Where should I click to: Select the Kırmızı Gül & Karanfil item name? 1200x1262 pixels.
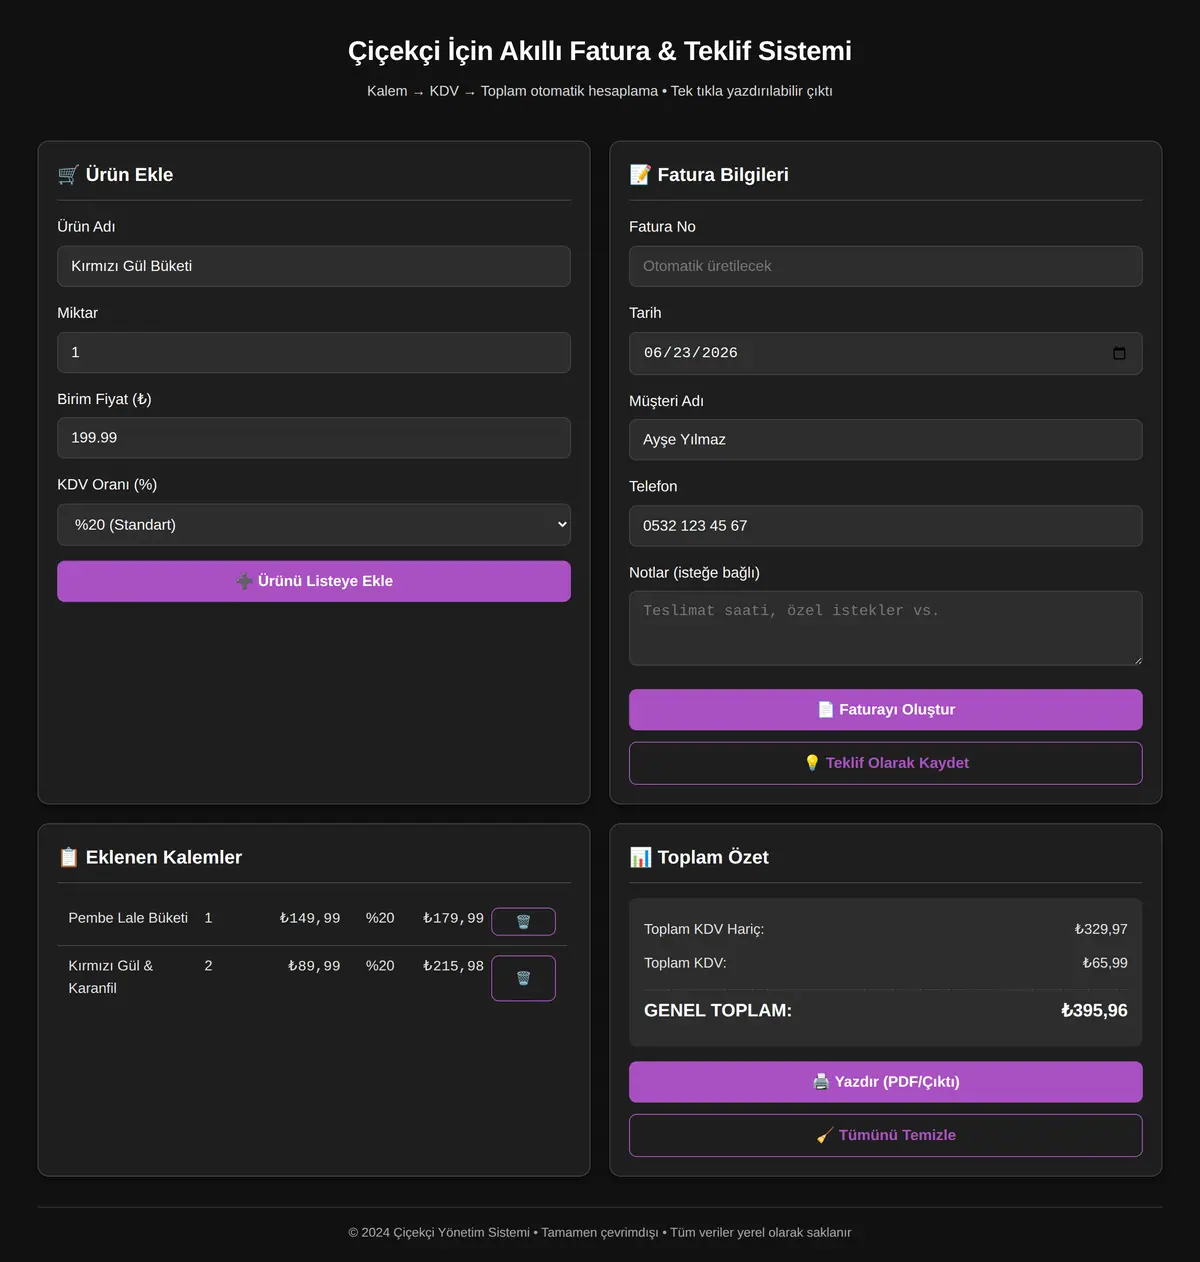point(111,977)
